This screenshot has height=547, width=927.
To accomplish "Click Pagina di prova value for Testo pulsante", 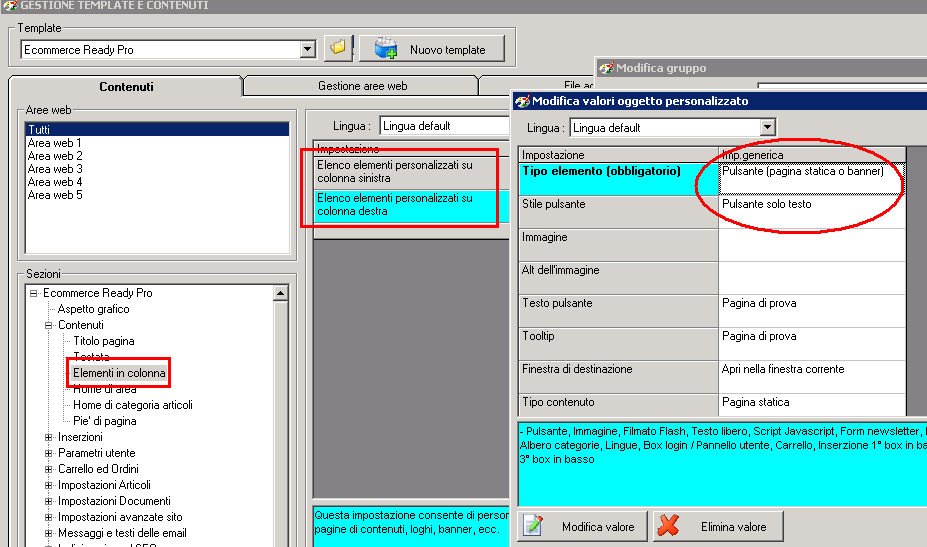I will pos(812,311).
